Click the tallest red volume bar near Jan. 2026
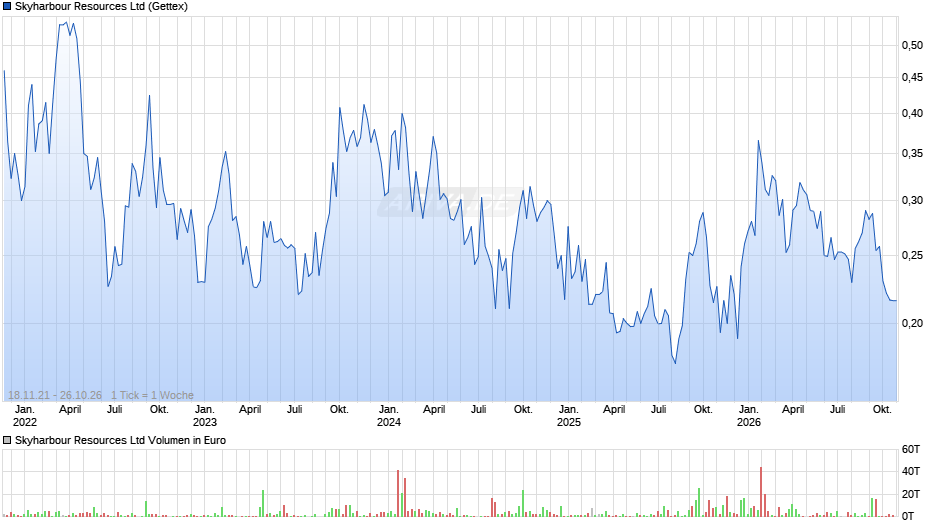This screenshot has height=526, width=940. click(761, 492)
